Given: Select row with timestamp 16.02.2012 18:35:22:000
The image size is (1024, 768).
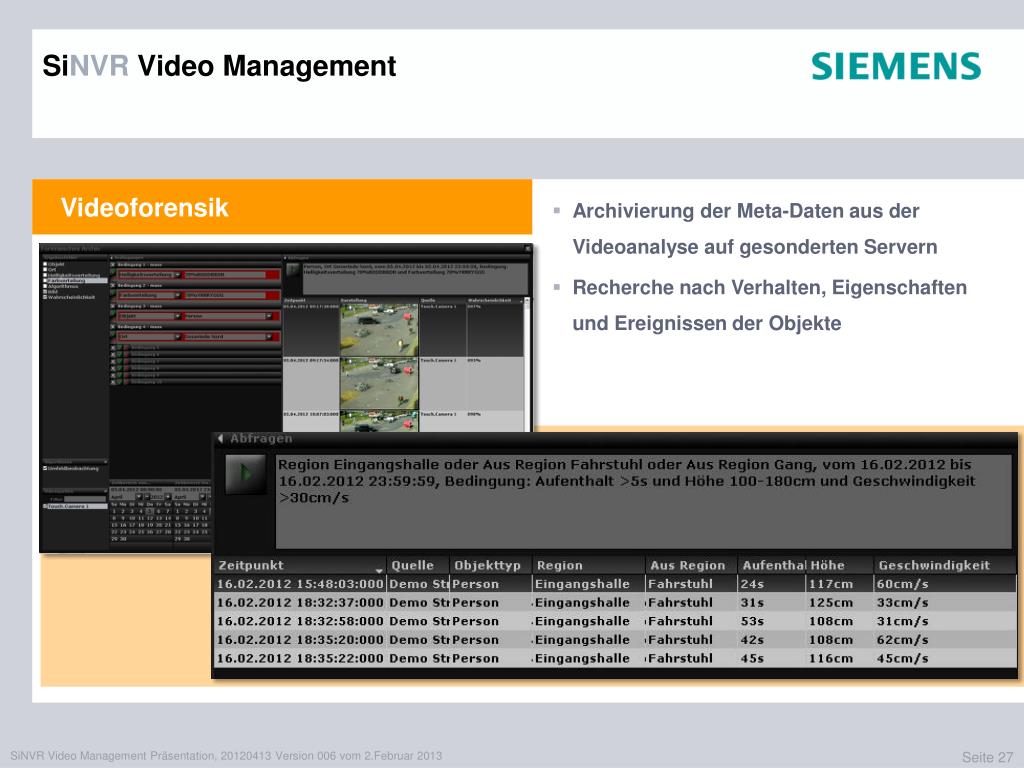Looking at the screenshot, I should coord(615,658).
